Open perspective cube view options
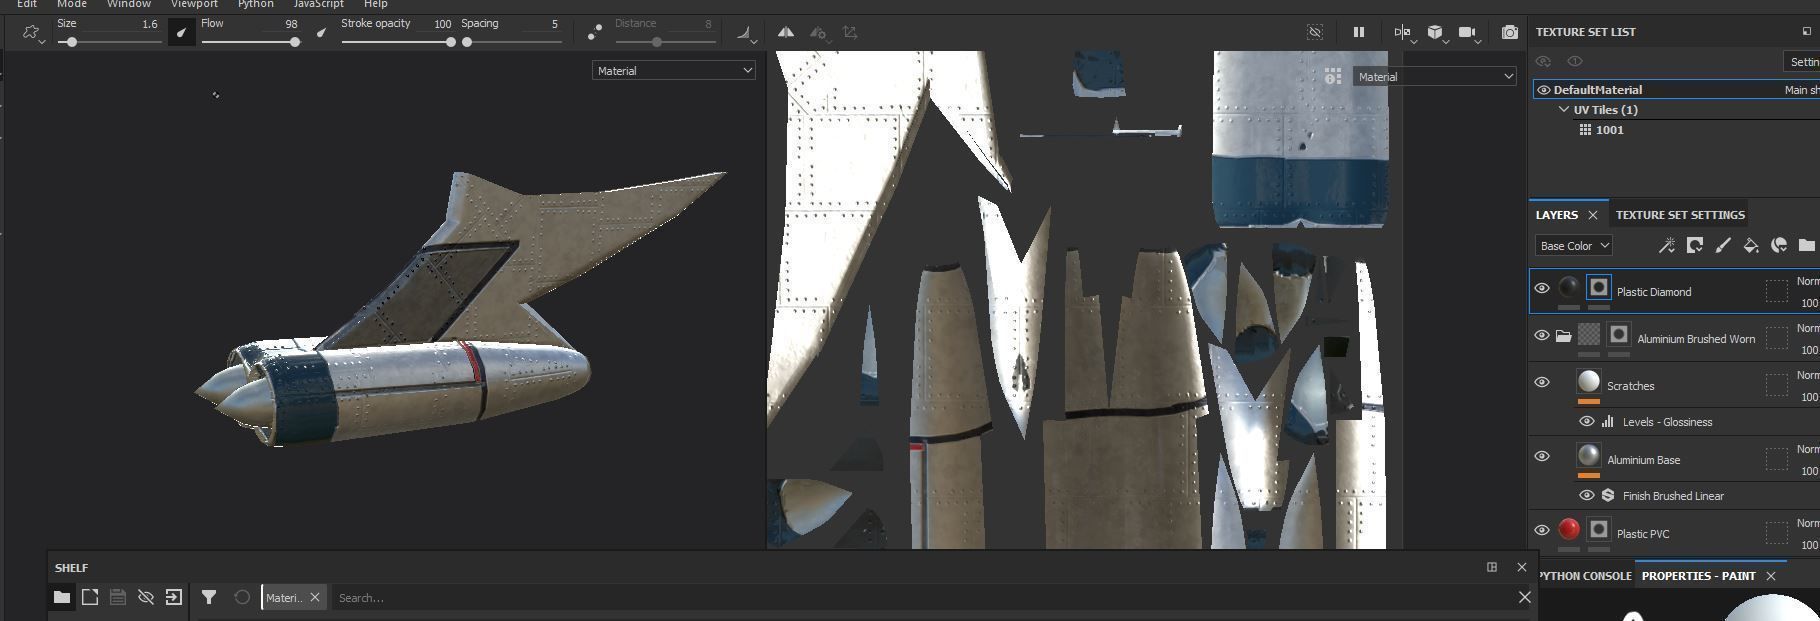 point(1436,33)
